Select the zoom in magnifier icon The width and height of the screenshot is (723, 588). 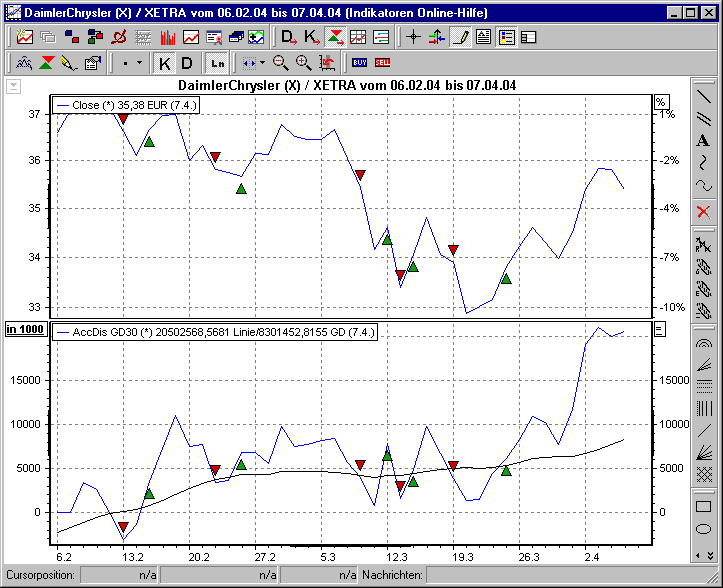click(303, 62)
